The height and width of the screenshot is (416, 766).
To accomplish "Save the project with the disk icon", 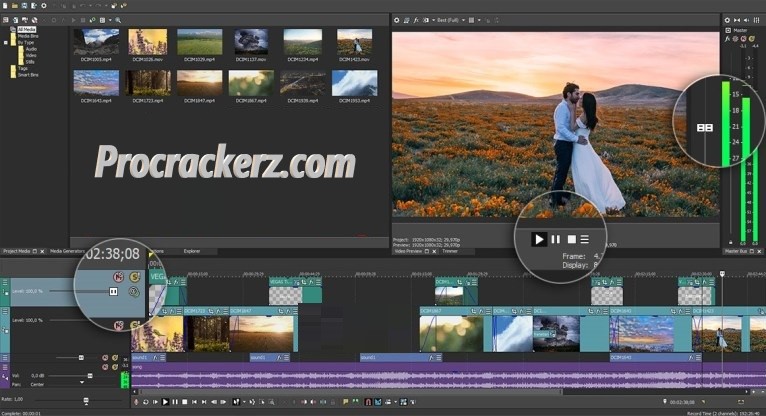I will [x=24, y=5].
